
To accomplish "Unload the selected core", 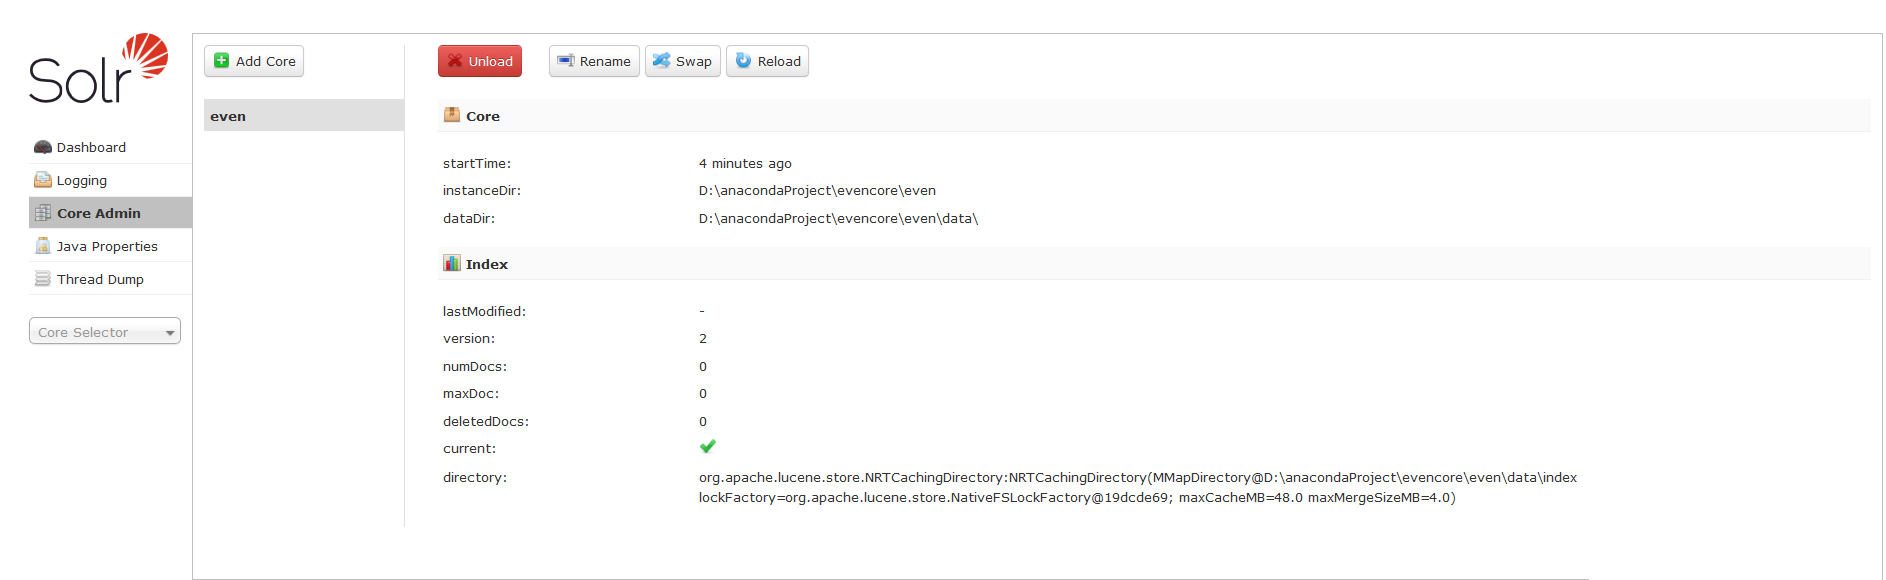I will (x=480, y=61).
